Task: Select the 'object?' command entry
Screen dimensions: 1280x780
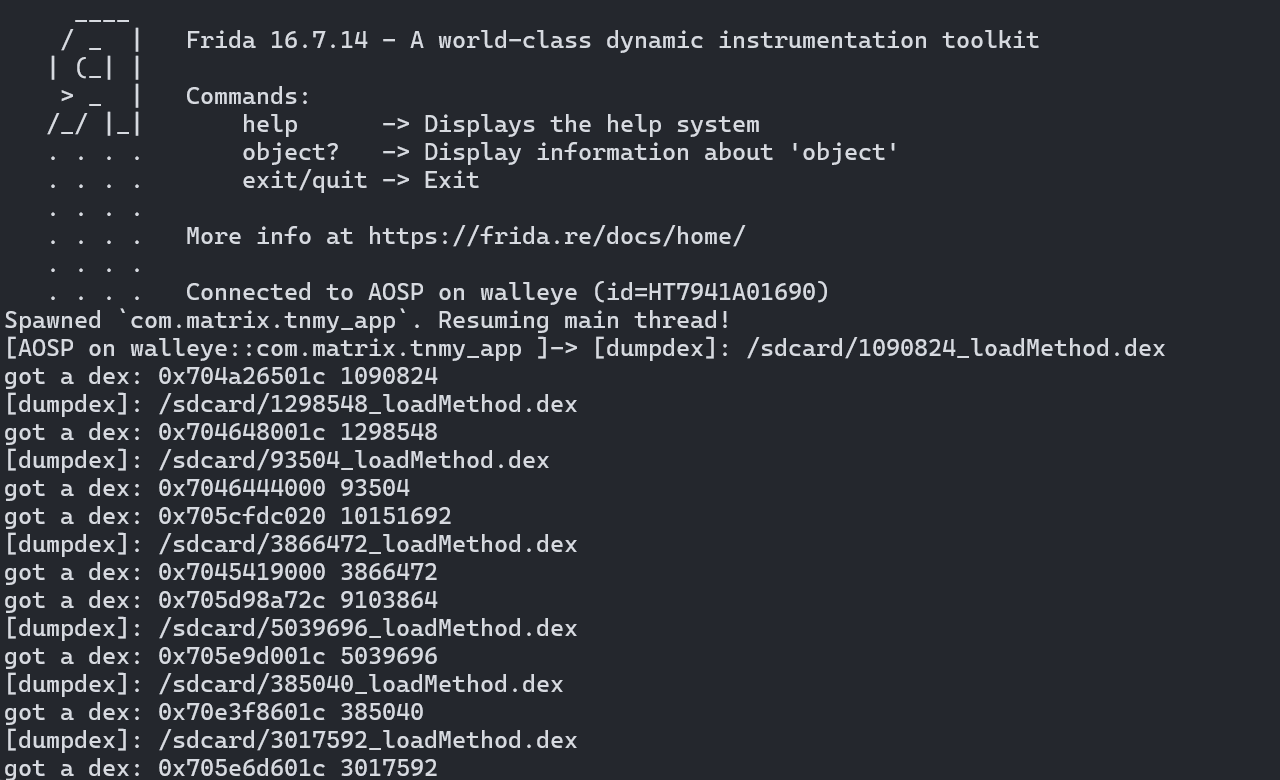Action: (x=570, y=152)
